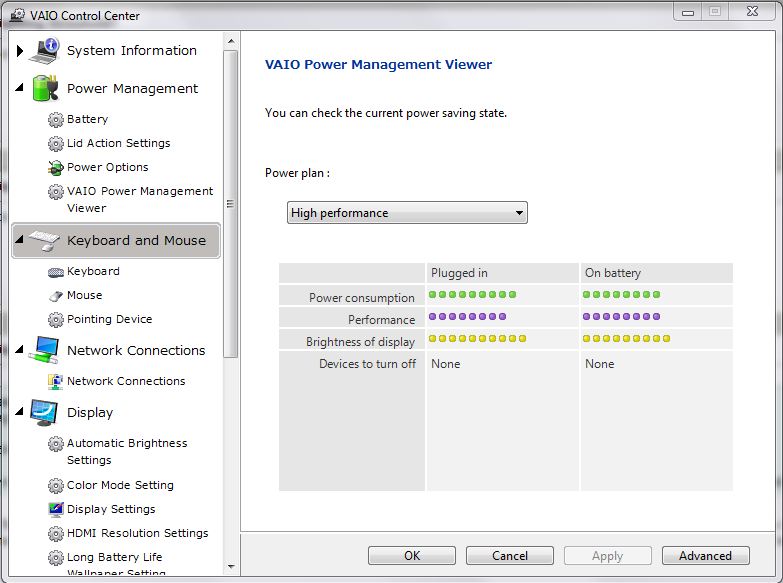
Task: Click the mouse icon beside Mouse
Action: pos(55,296)
